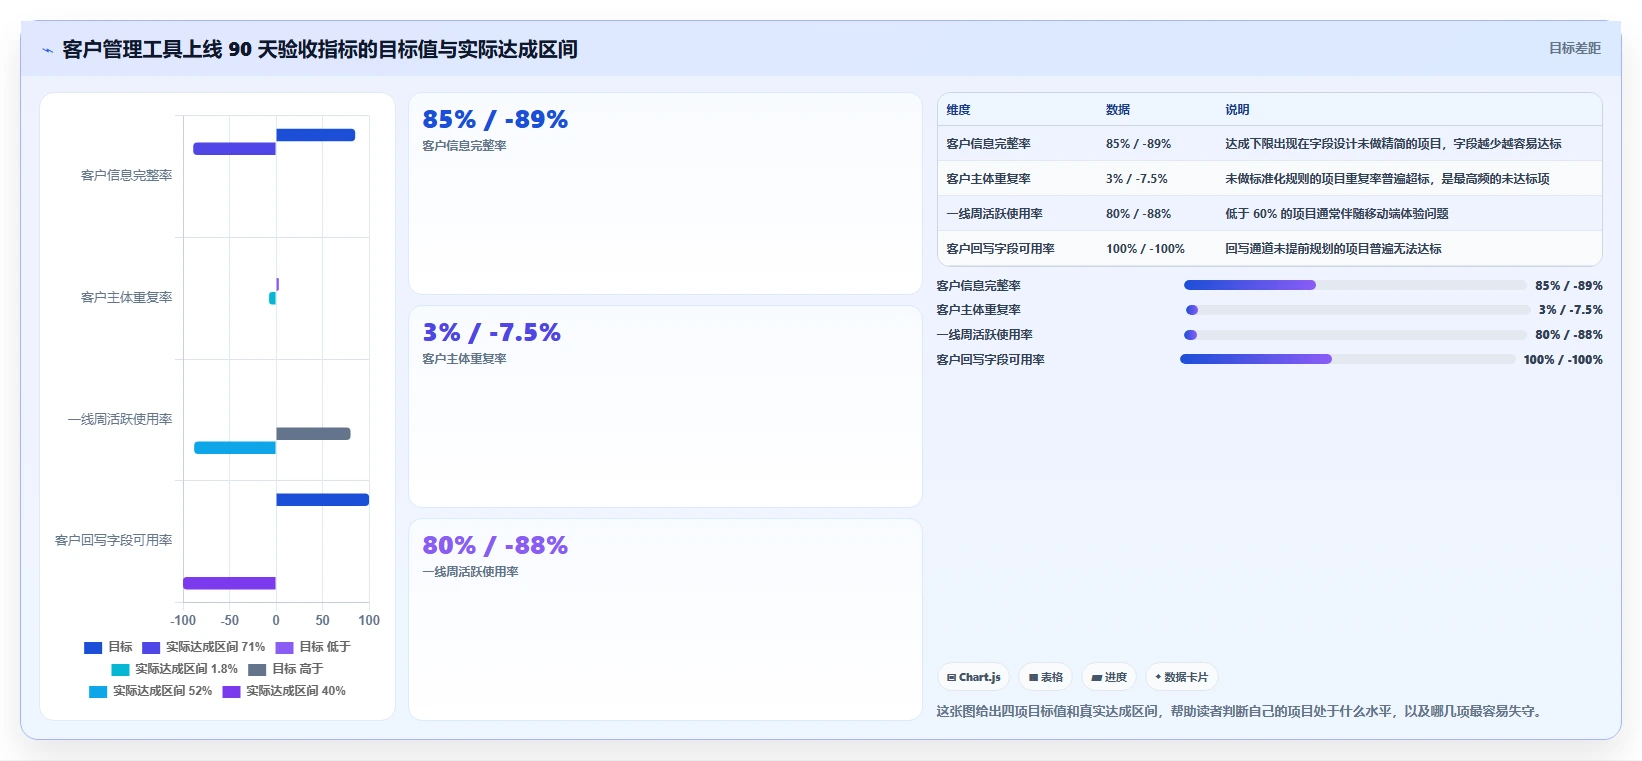Click the 说明 column header
Viewport: 1642px width, 761px height.
(x=1237, y=110)
